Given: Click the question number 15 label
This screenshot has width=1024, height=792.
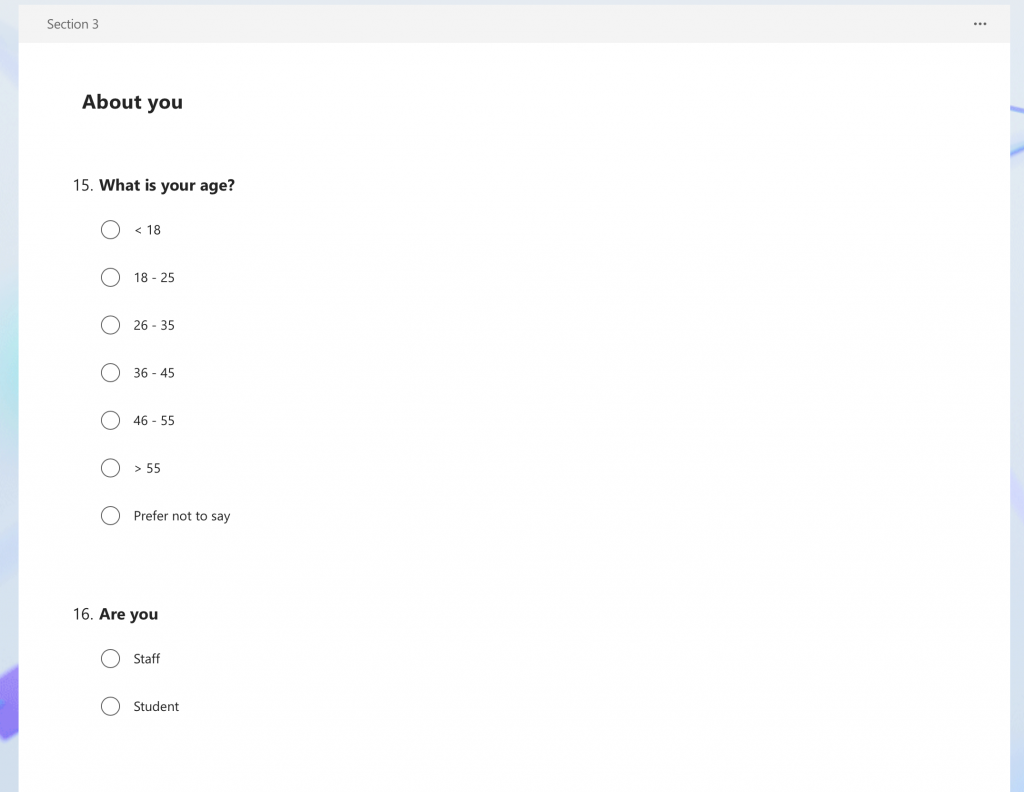Looking at the screenshot, I should 83,185.
